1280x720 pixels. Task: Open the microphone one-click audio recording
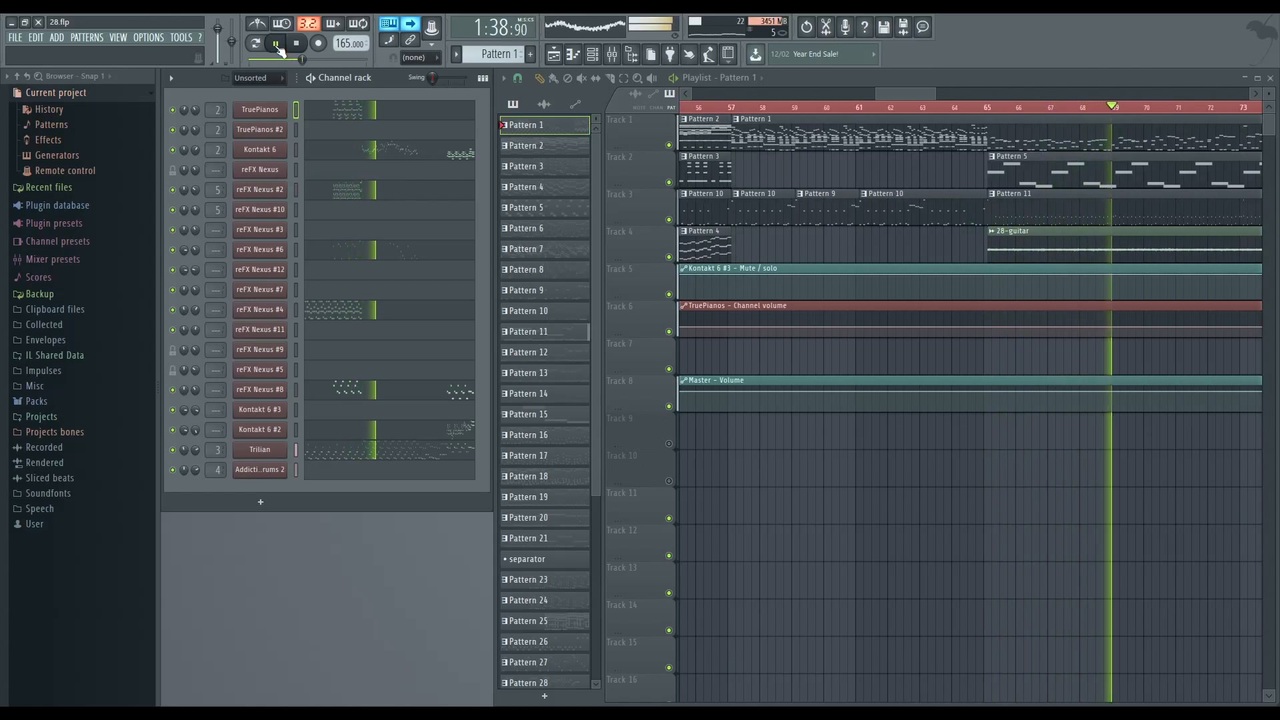point(845,27)
